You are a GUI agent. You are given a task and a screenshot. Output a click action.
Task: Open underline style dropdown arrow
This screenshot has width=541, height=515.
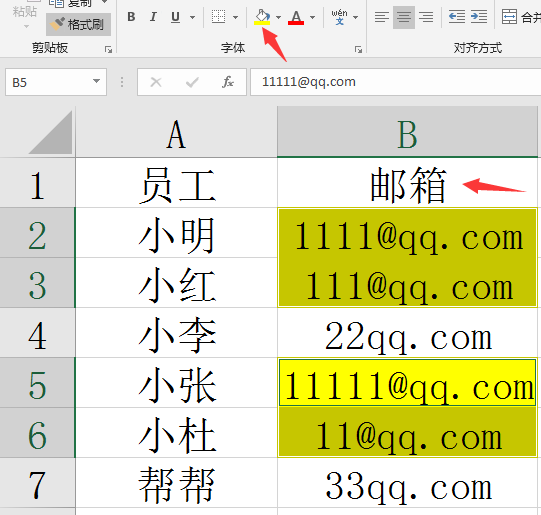[193, 17]
